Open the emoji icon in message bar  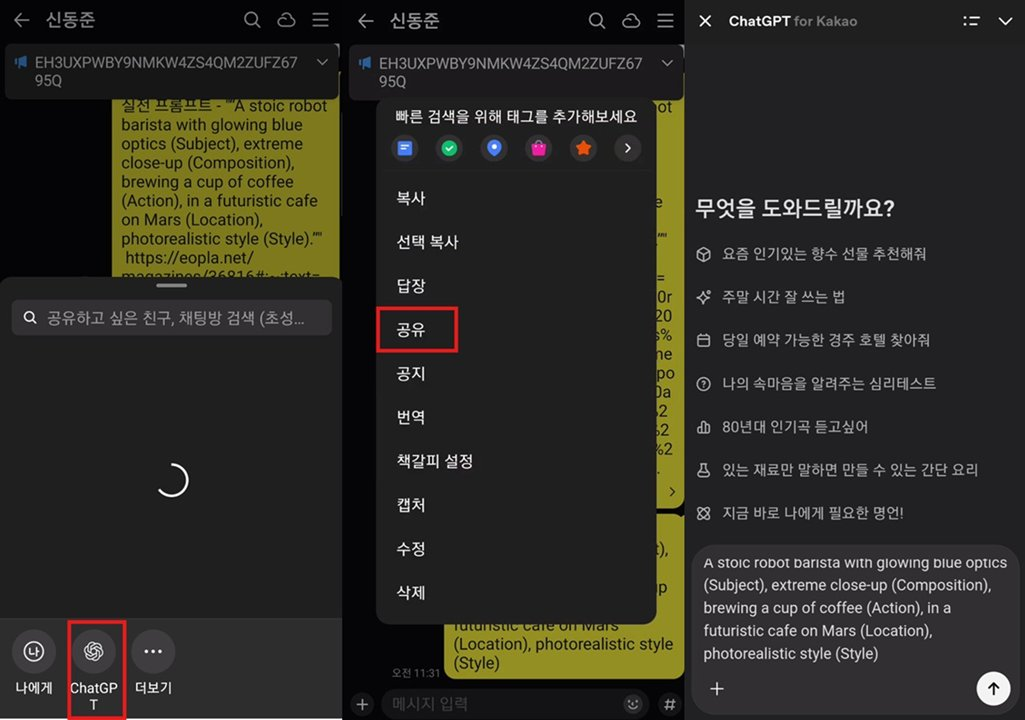(633, 703)
